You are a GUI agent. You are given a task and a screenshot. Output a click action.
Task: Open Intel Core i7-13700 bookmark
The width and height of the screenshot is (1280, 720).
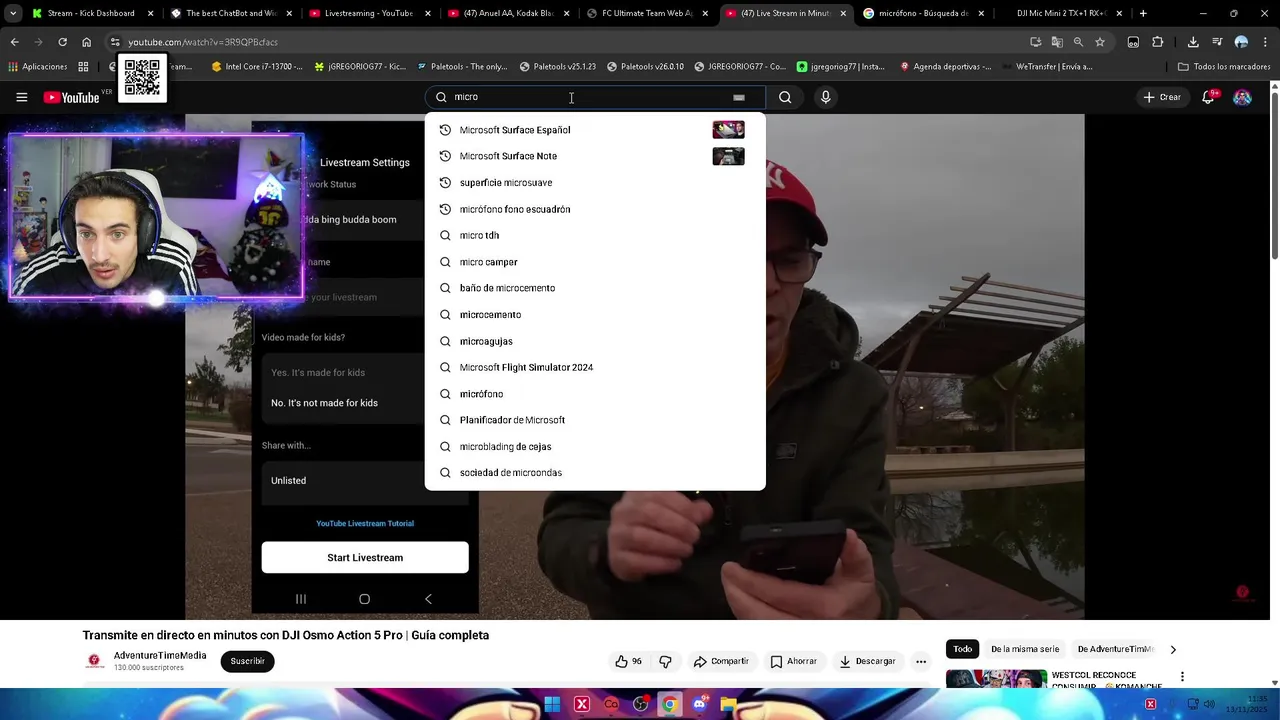click(x=257, y=67)
